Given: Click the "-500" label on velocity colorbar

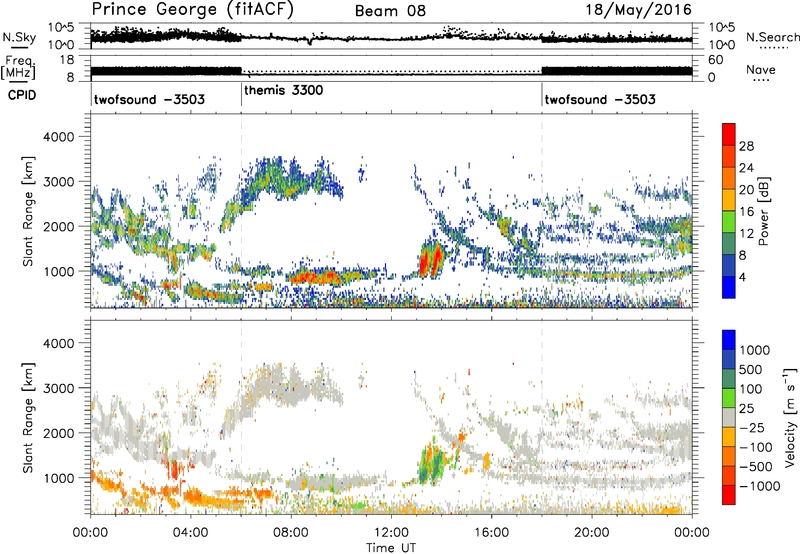Looking at the screenshot, I should click(756, 467).
